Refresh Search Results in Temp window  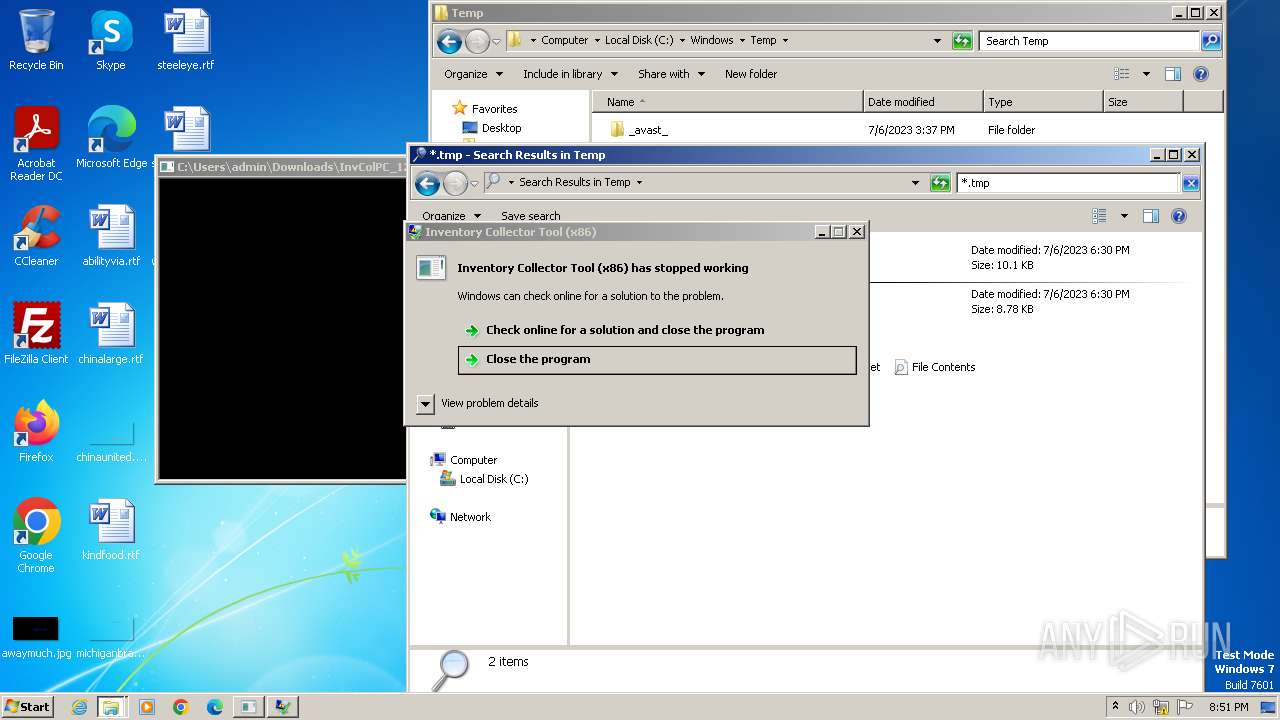[940, 183]
